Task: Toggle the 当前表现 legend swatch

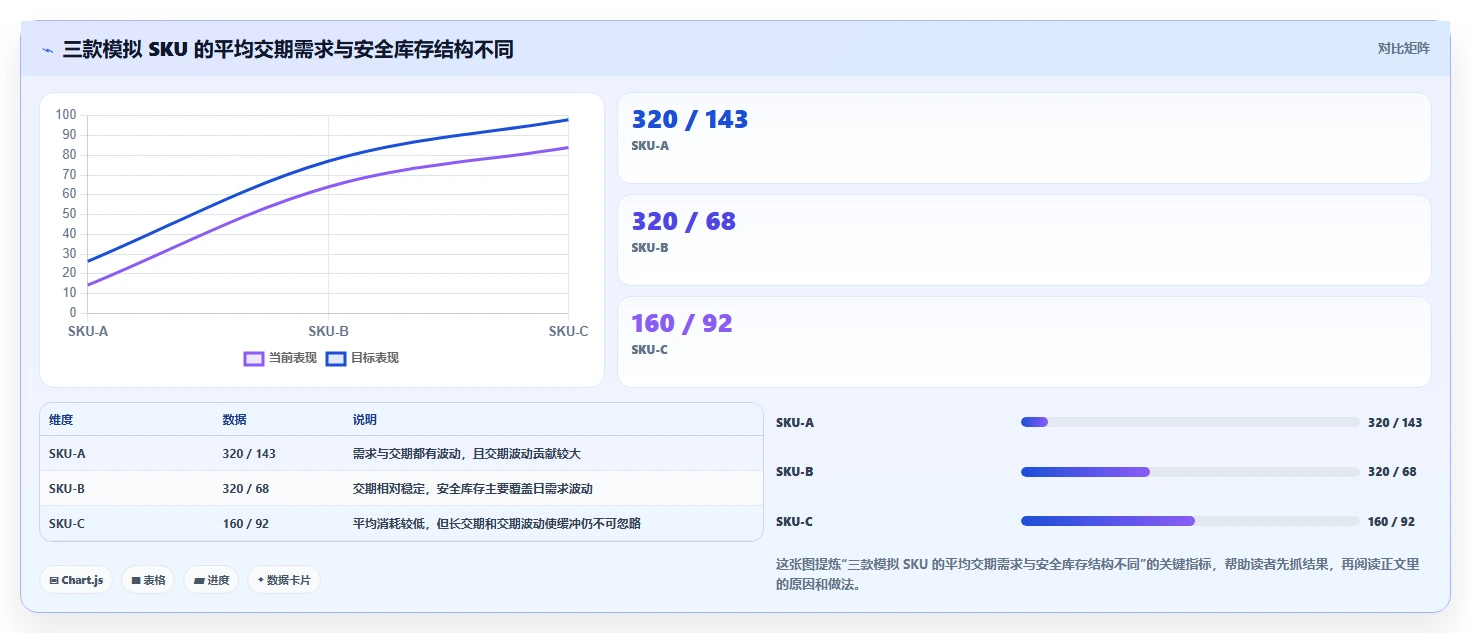Action: (254, 358)
